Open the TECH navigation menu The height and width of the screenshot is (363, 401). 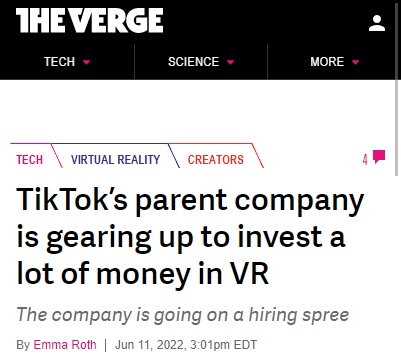coord(67,62)
